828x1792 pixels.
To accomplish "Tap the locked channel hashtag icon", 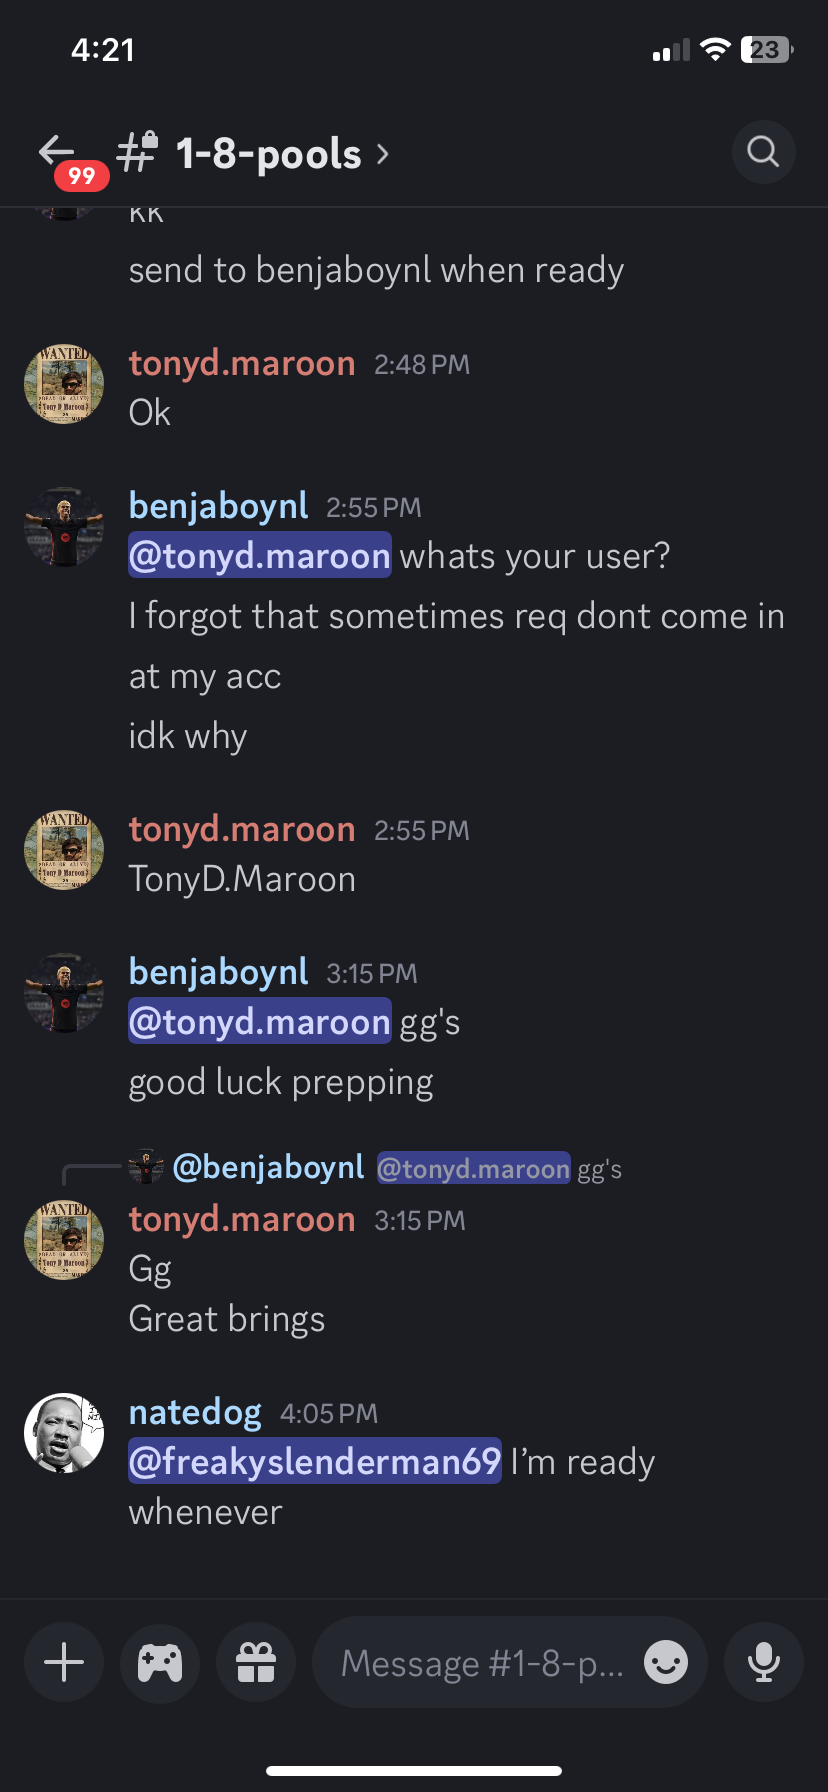I will (x=137, y=152).
